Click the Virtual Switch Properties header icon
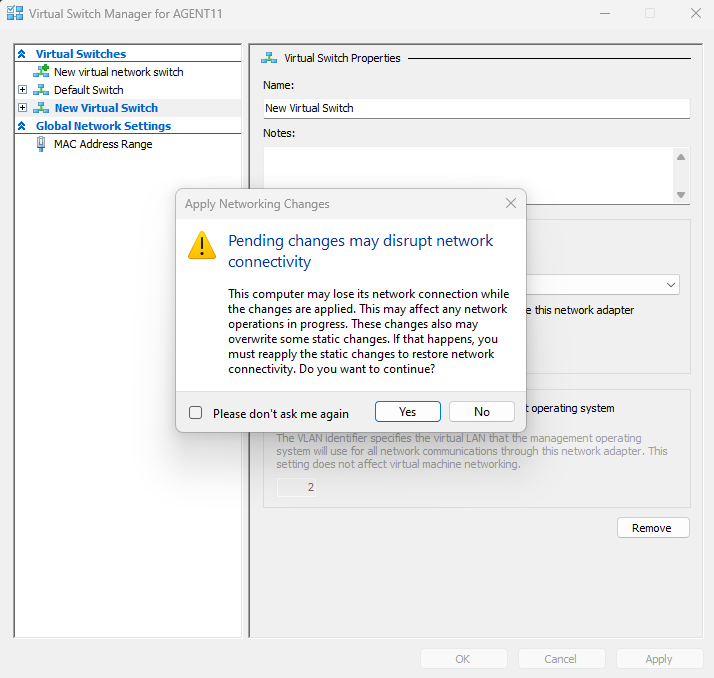The image size is (714, 678). click(x=269, y=58)
